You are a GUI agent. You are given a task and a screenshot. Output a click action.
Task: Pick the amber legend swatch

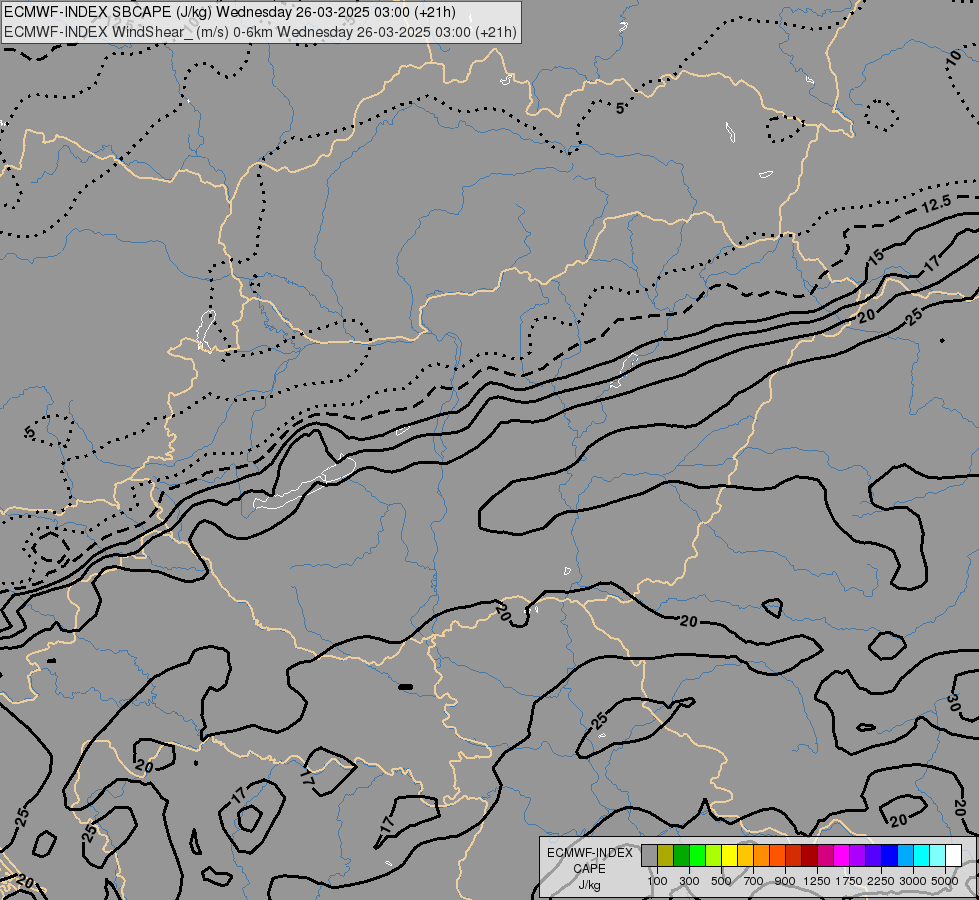745,856
